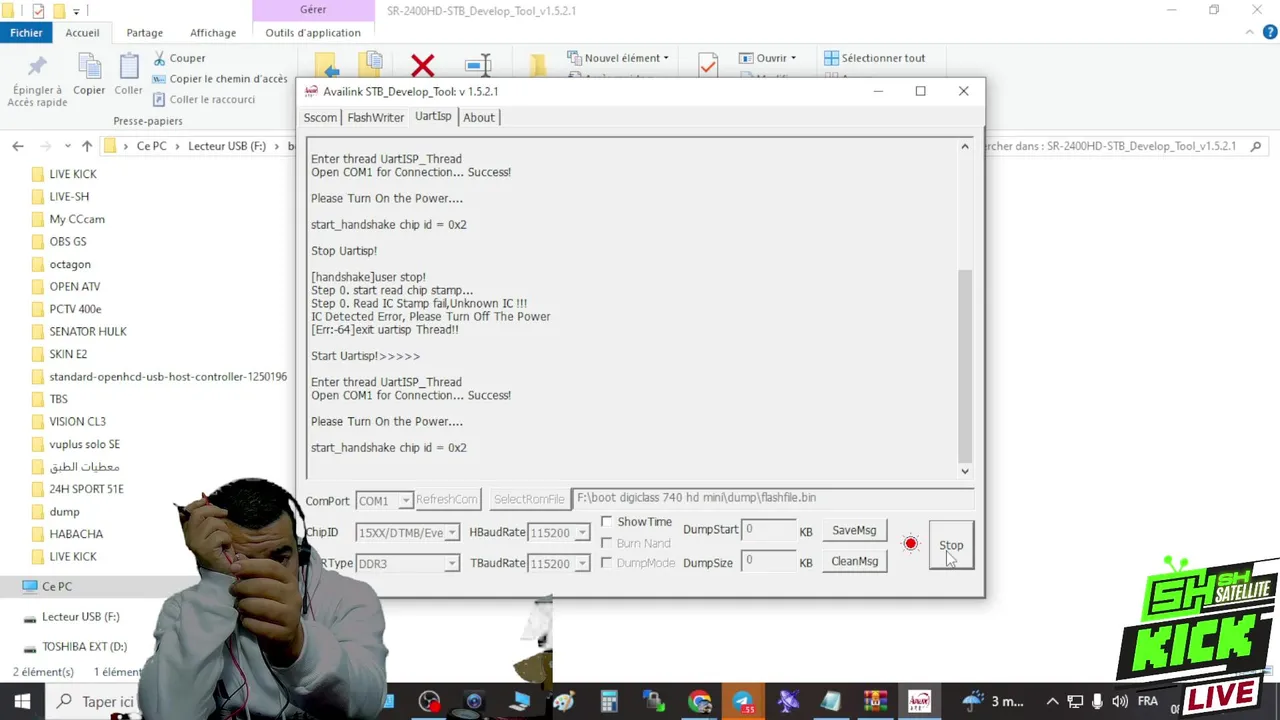Select OPEN ATV folder in Explorer tree
Image resolution: width=1280 pixels, height=720 pixels.
click(x=75, y=286)
